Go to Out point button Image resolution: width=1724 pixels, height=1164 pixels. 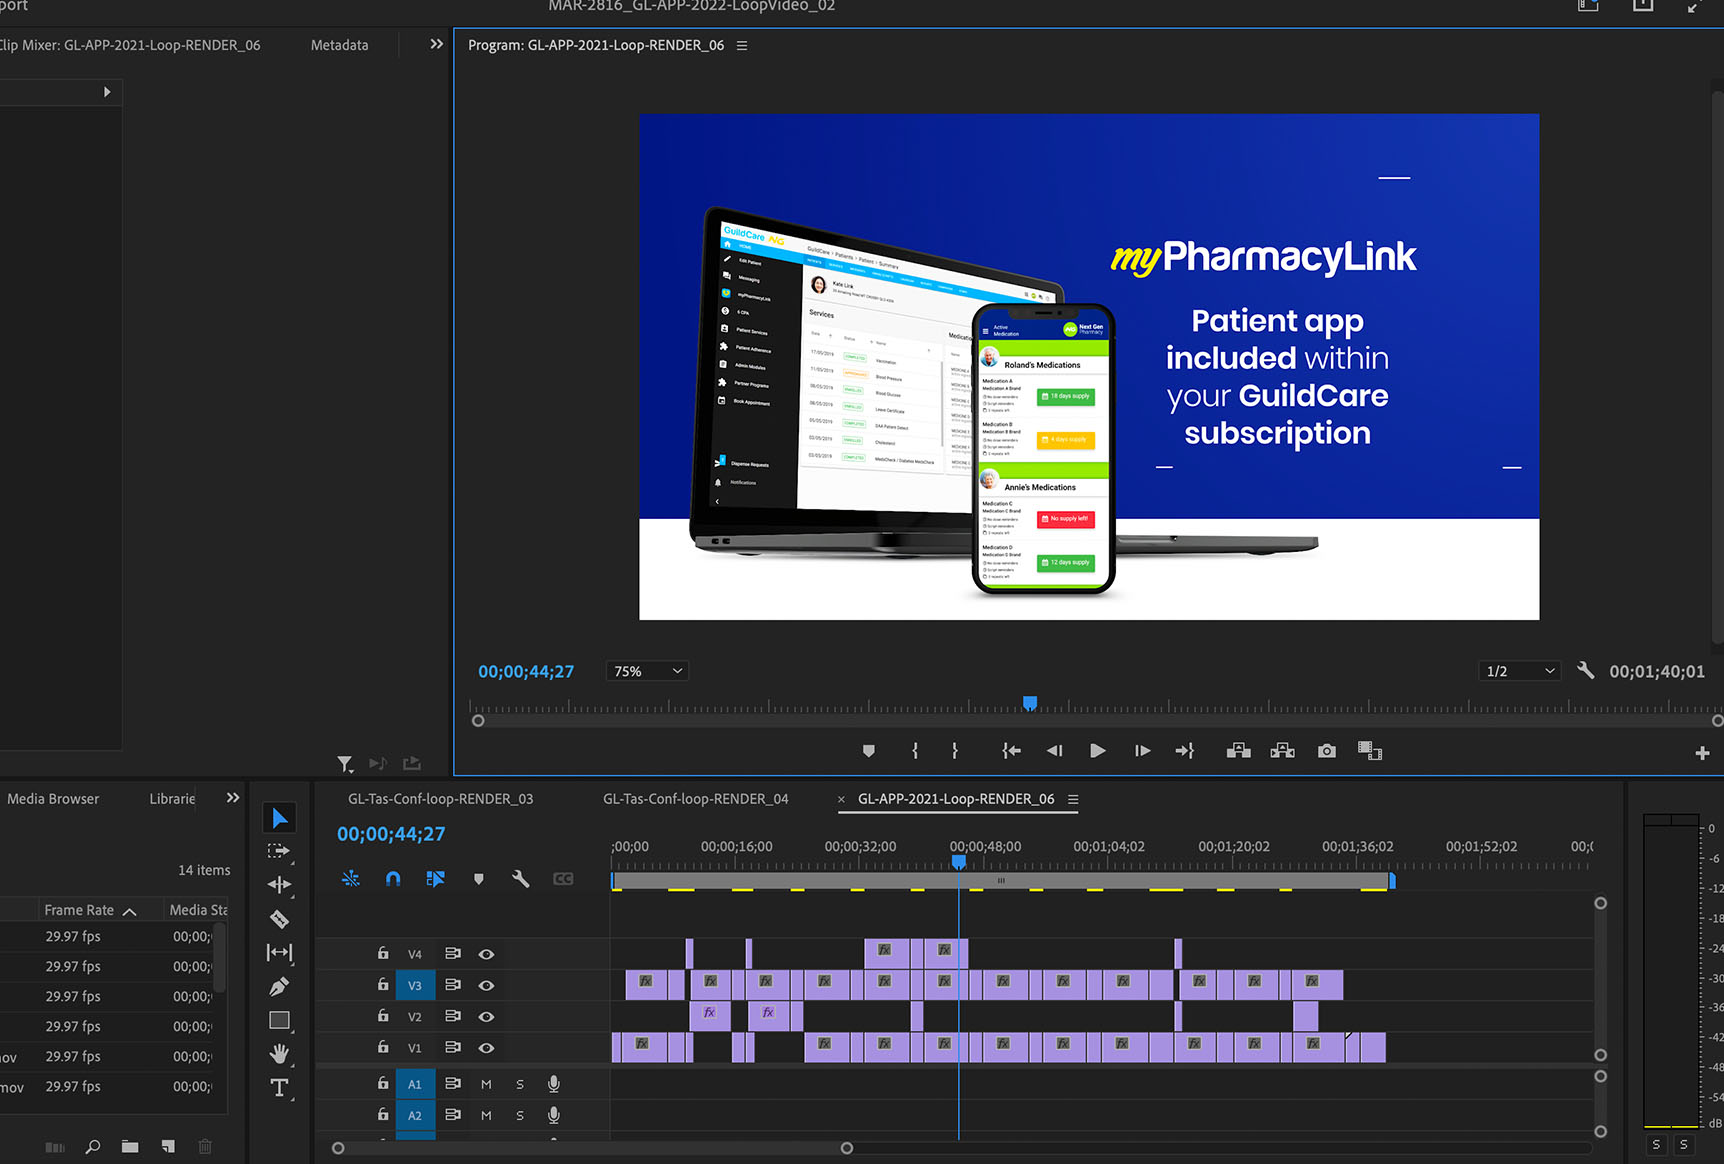coord(1185,751)
